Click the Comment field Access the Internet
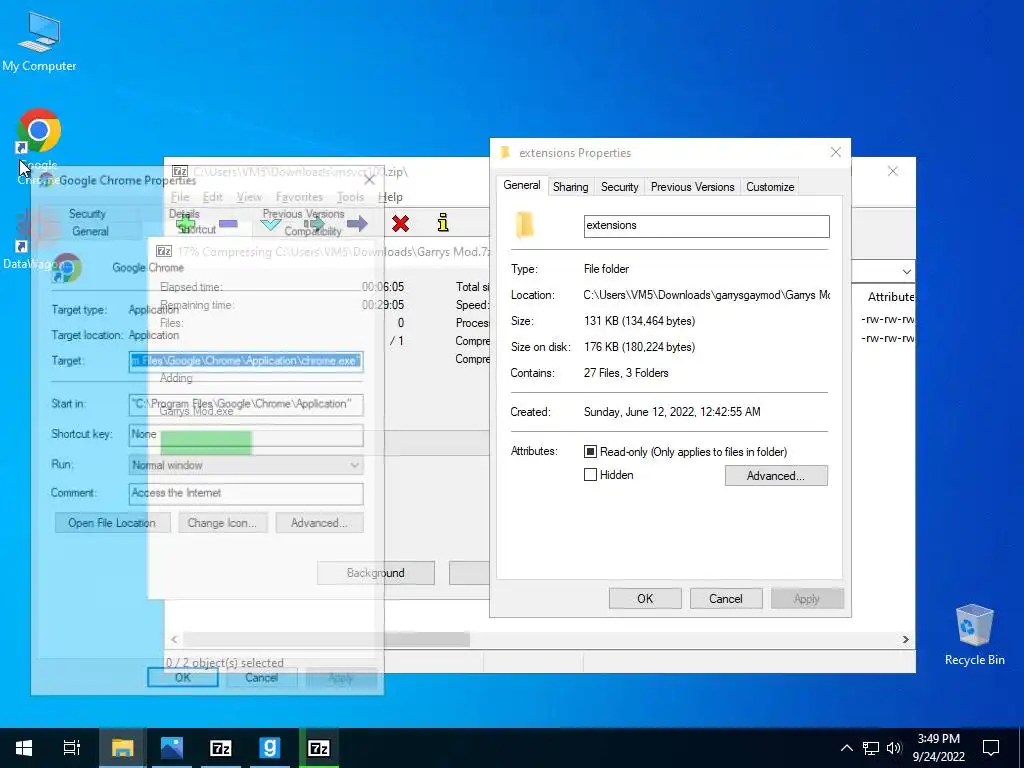Screen dimensions: 1024x768 point(246,493)
